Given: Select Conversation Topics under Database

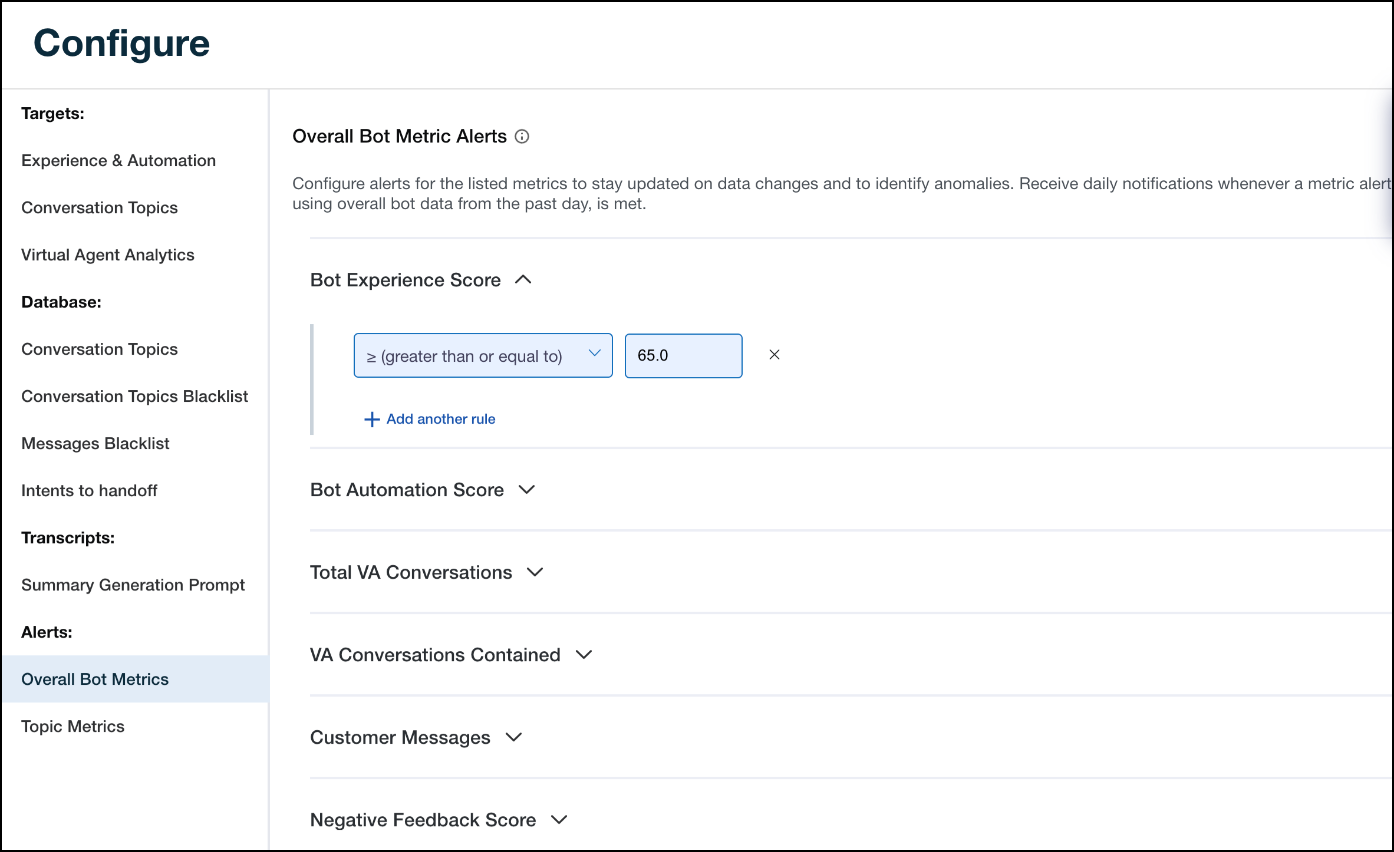Looking at the screenshot, I should click(x=99, y=349).
